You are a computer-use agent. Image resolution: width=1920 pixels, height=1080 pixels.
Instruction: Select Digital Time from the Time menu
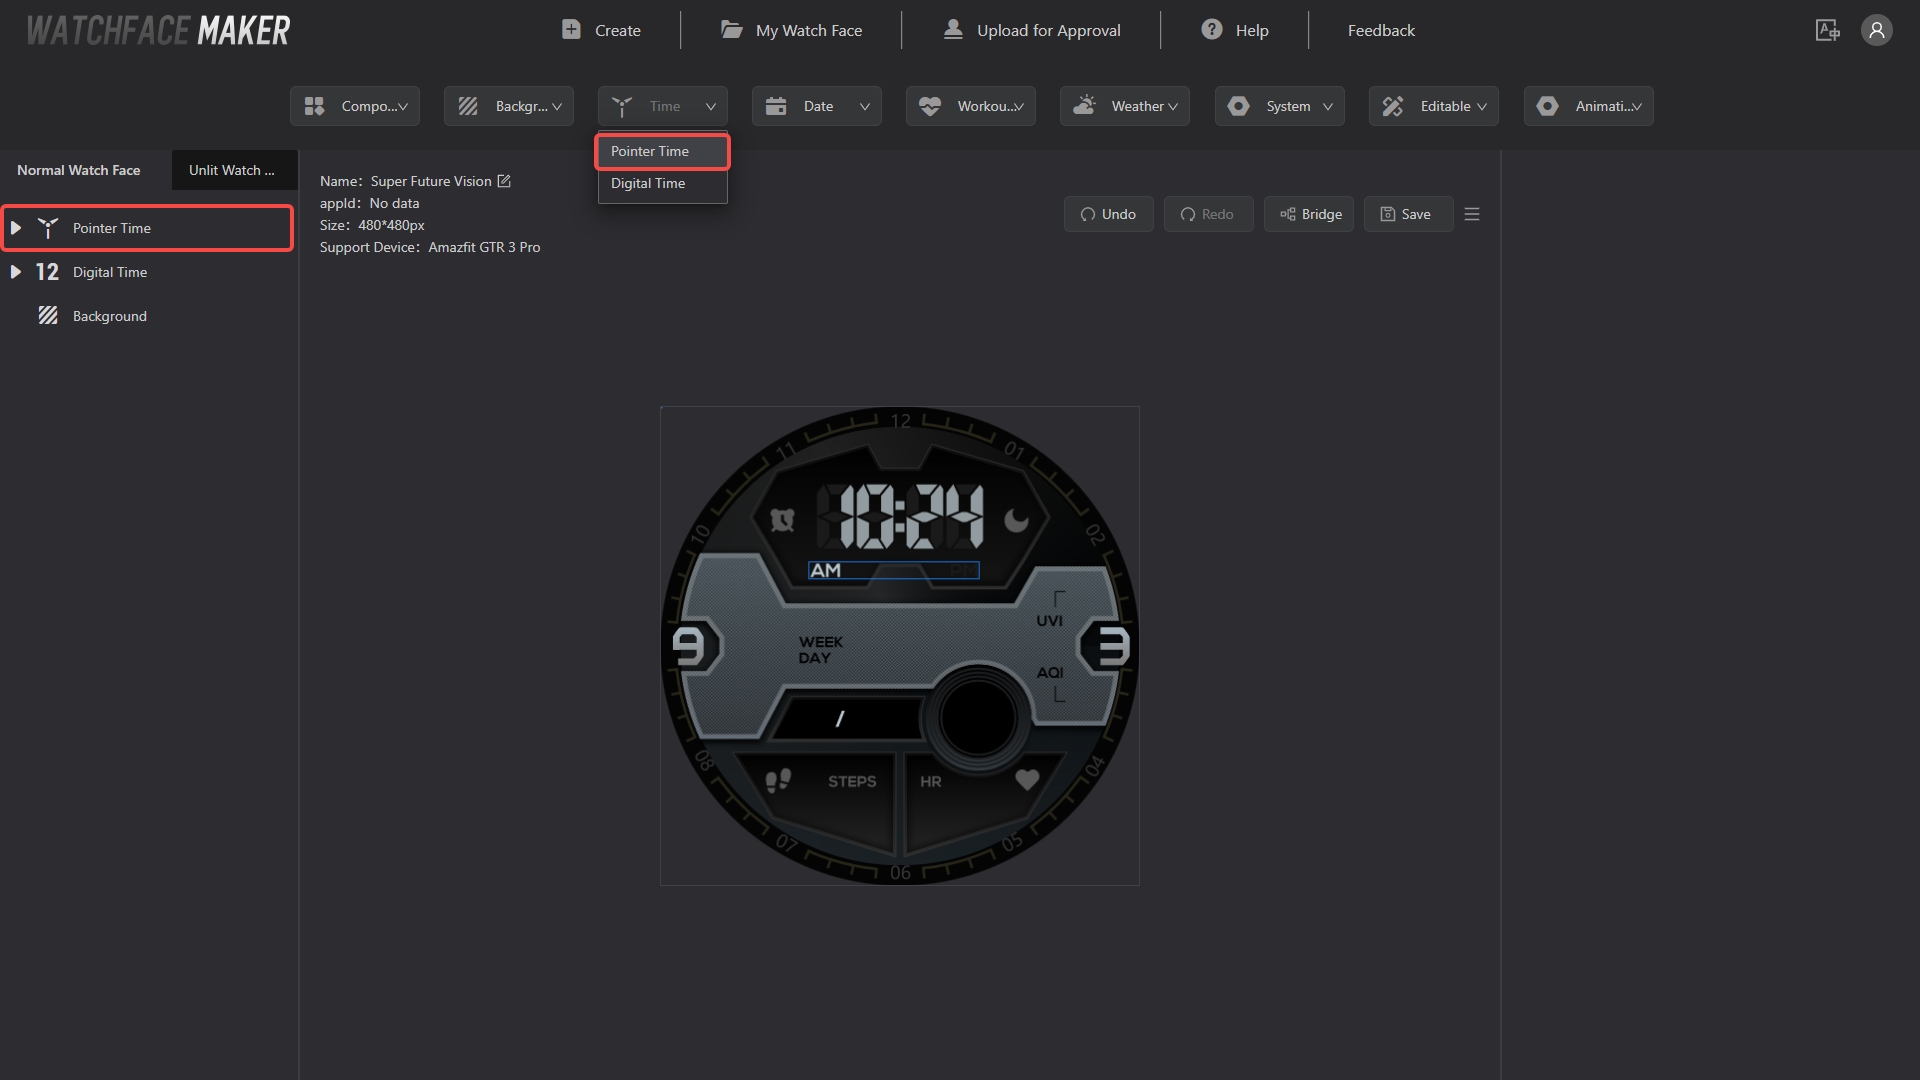(x=647, y=183)
